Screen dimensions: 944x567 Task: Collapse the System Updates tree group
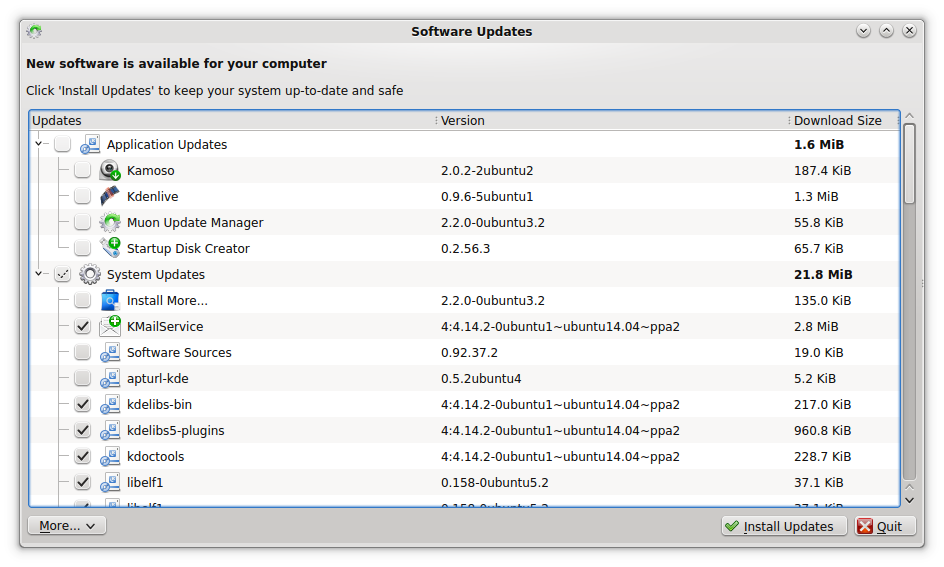tap(39, 274)
